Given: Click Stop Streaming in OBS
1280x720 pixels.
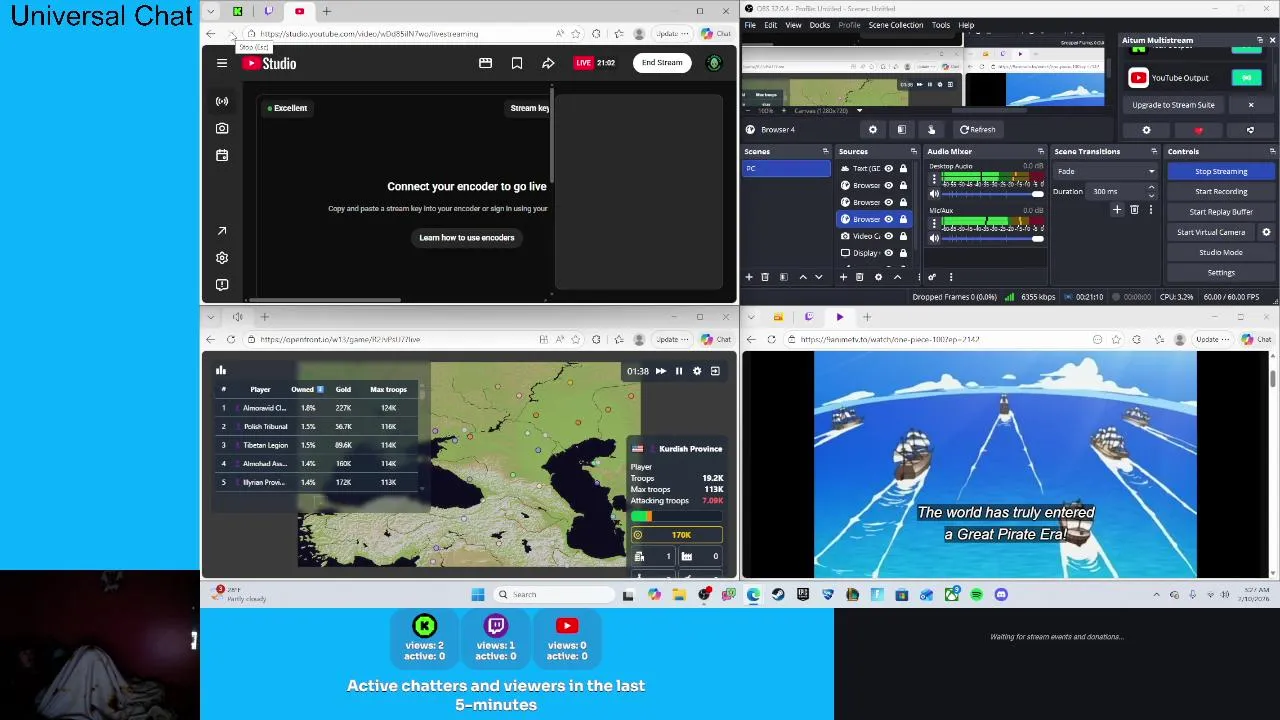Looking at the screenshot, I should coord(1221,171).
